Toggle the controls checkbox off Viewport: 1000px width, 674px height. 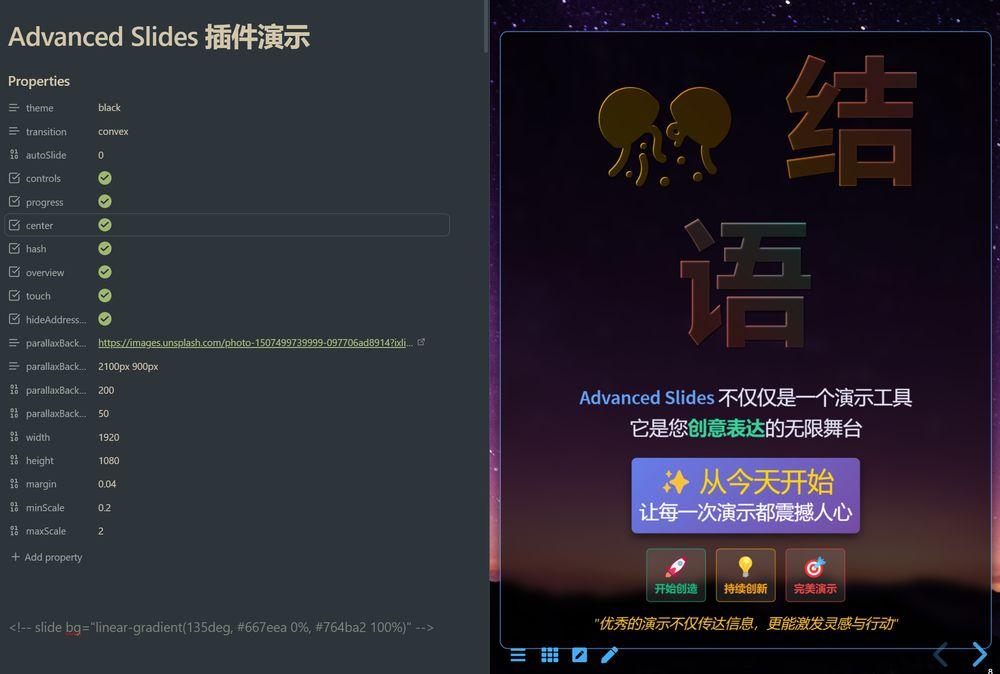pyautogui.click(x=105, y=178)
